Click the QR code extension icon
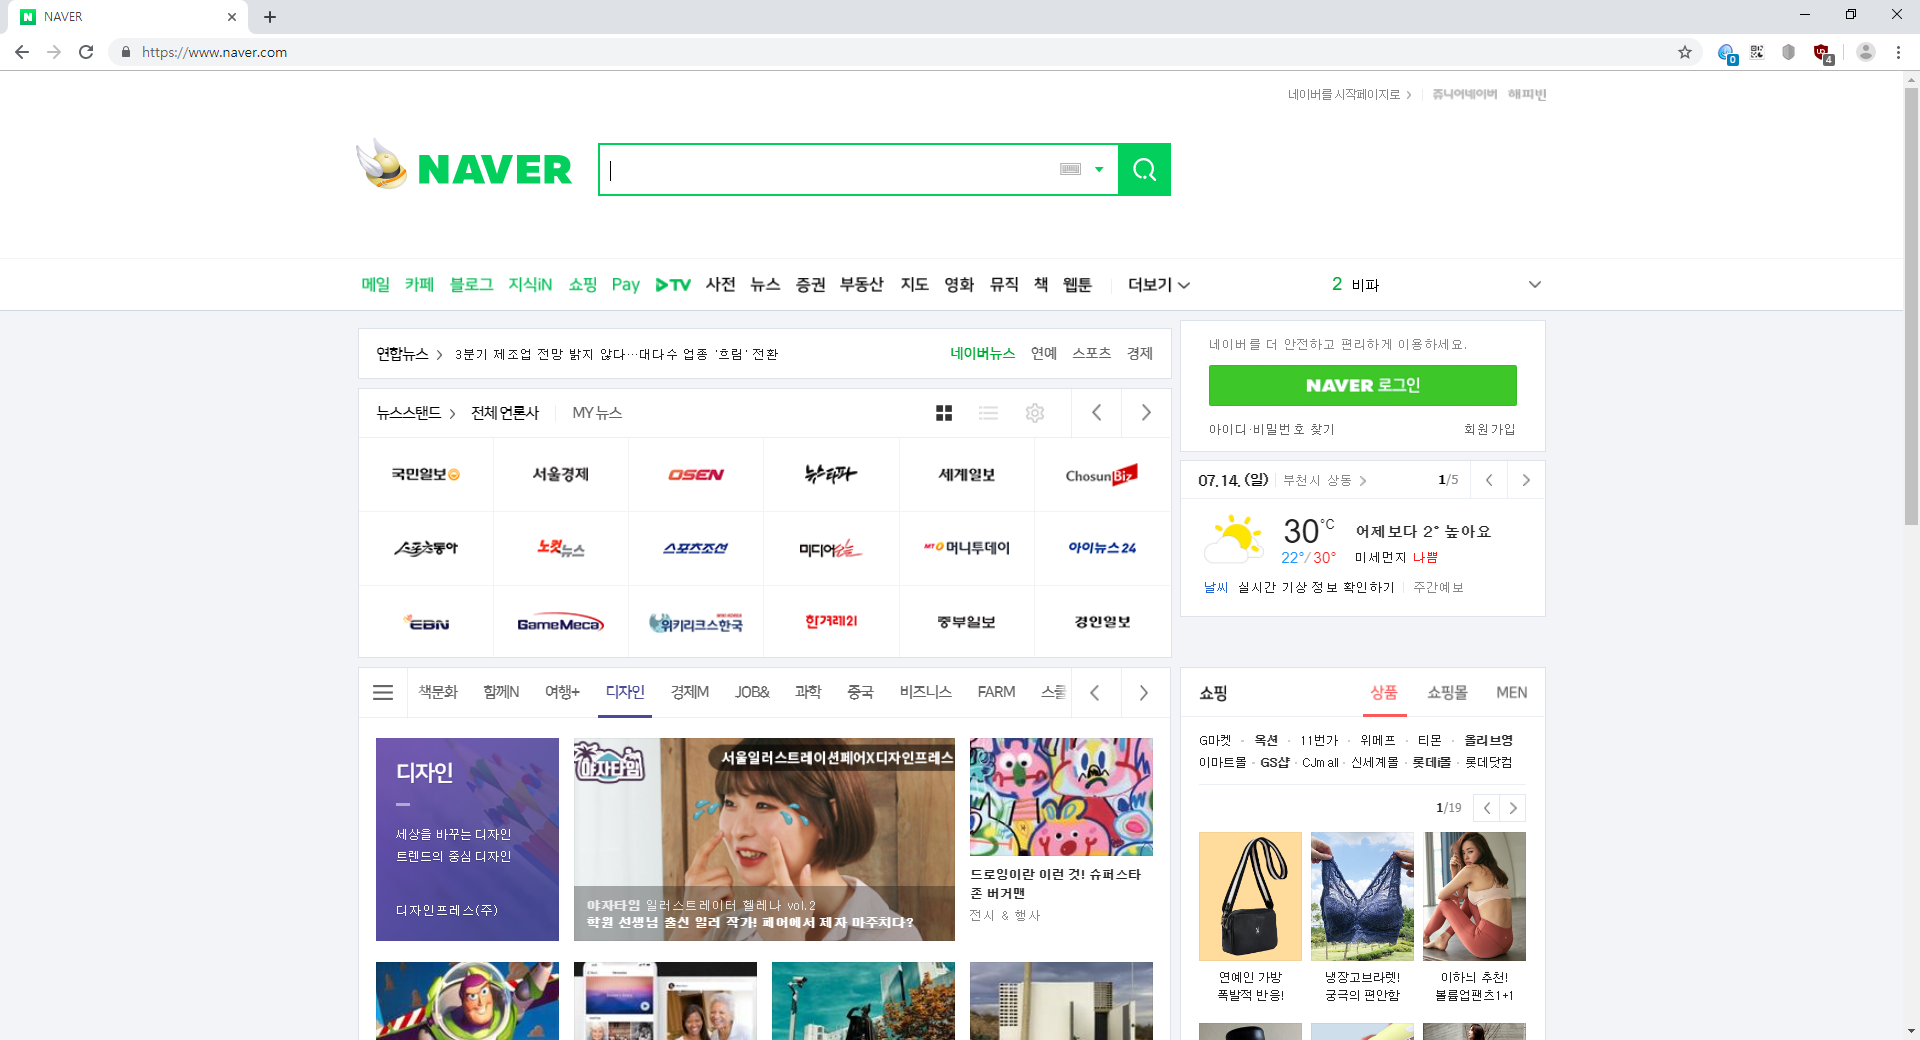The height and width of the screenshot is (1040, 1920). pos(1757,52)
